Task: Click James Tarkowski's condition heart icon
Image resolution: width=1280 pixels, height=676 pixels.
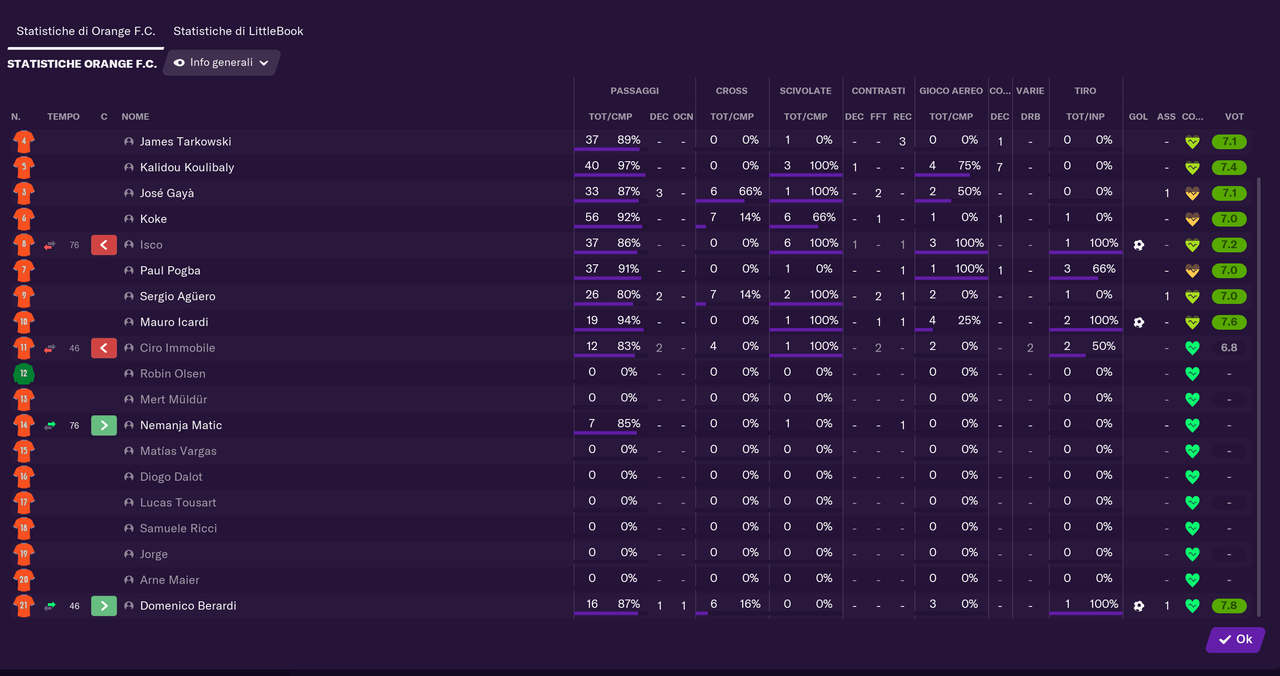Action: [x=1192, y=142]
